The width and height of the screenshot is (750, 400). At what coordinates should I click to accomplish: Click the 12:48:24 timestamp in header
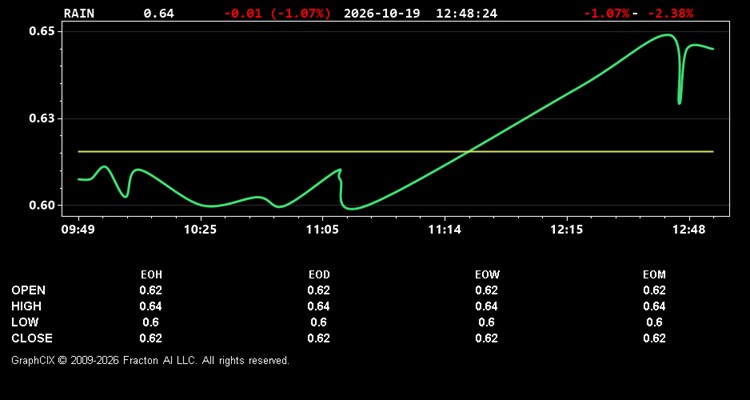466,13
